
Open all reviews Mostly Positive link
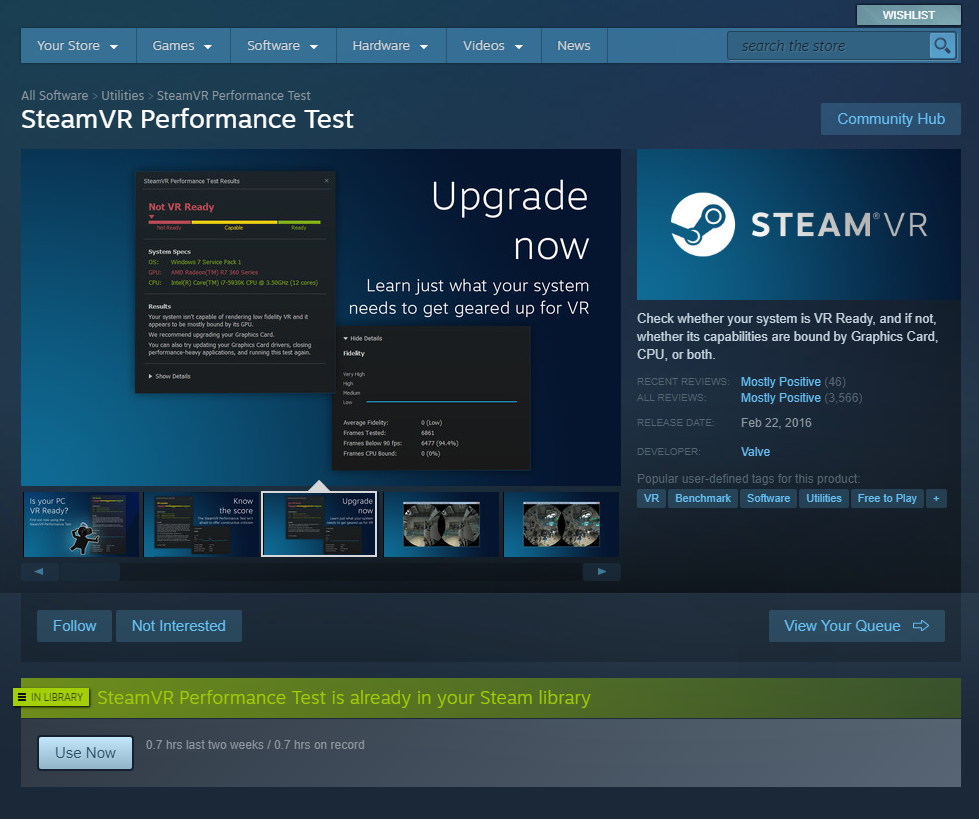(x=780, y=398)
